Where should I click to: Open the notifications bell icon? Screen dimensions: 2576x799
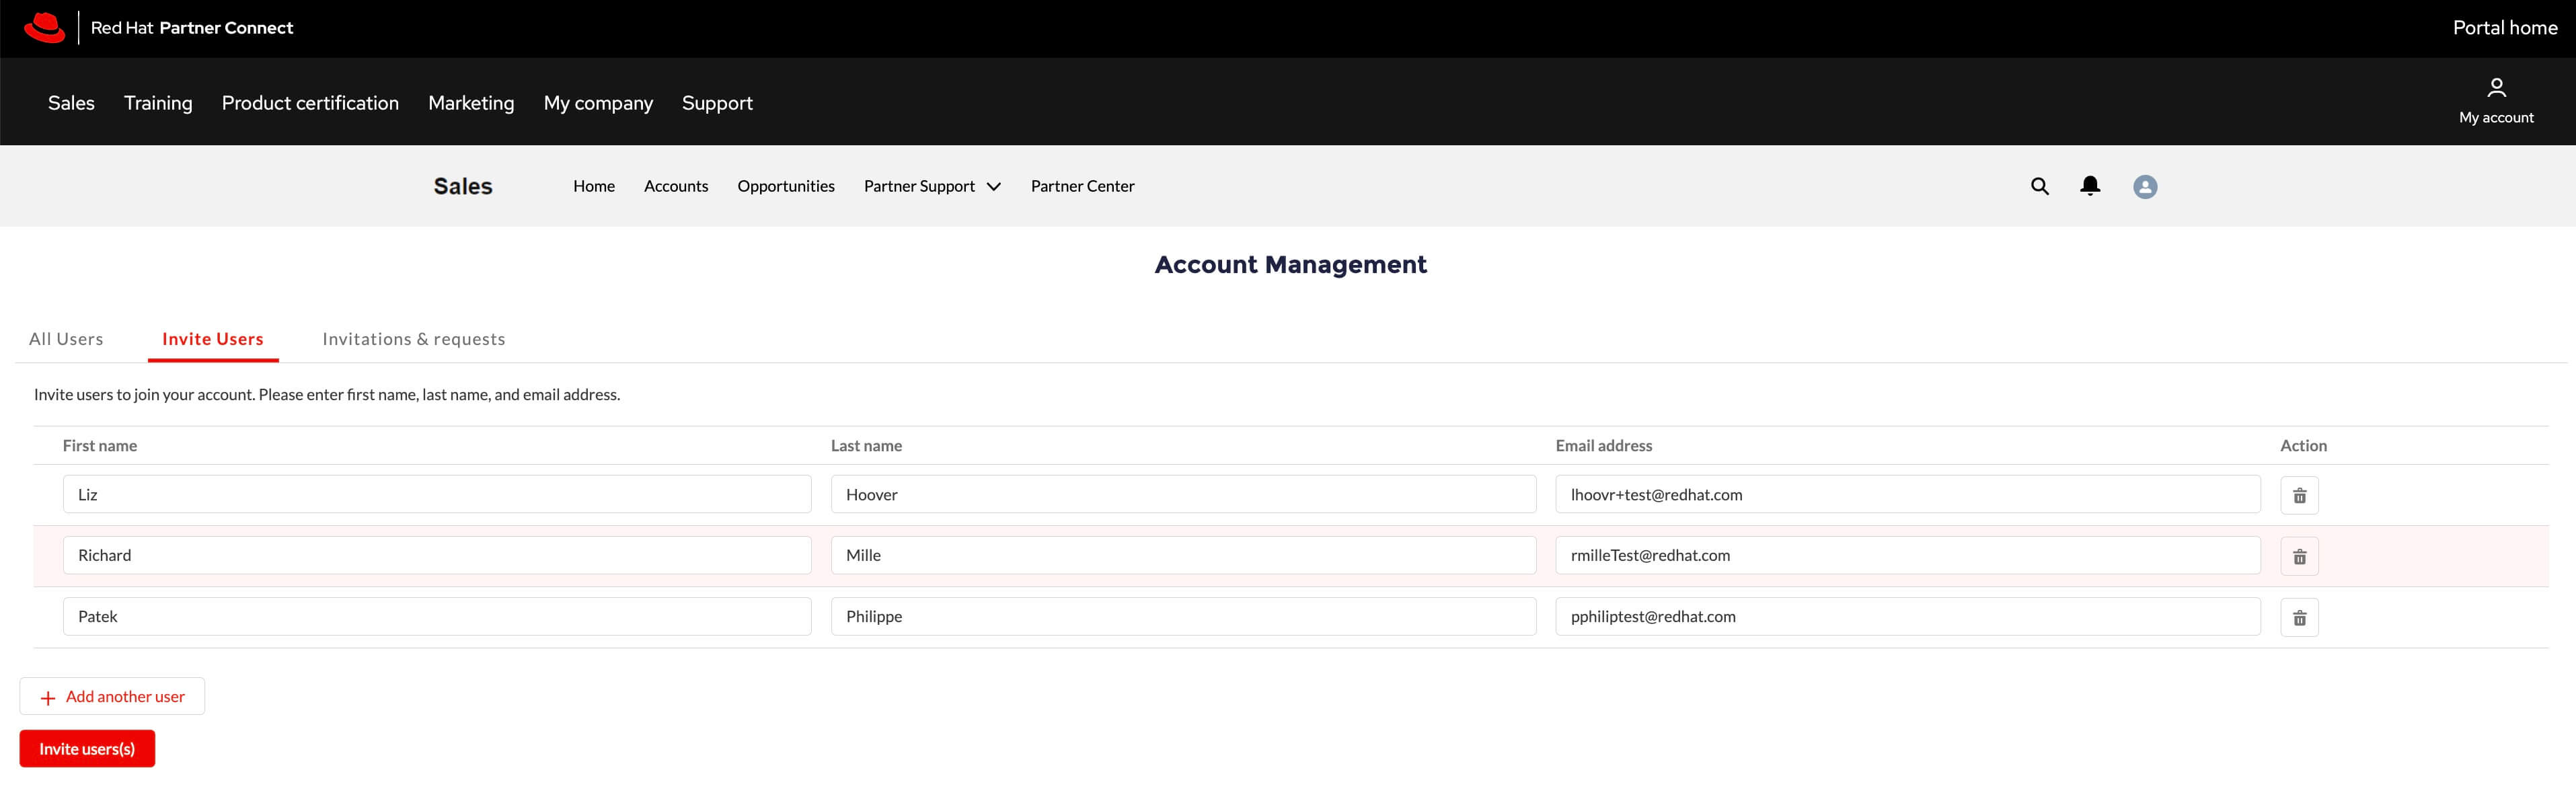click(x=2089, y=186)
